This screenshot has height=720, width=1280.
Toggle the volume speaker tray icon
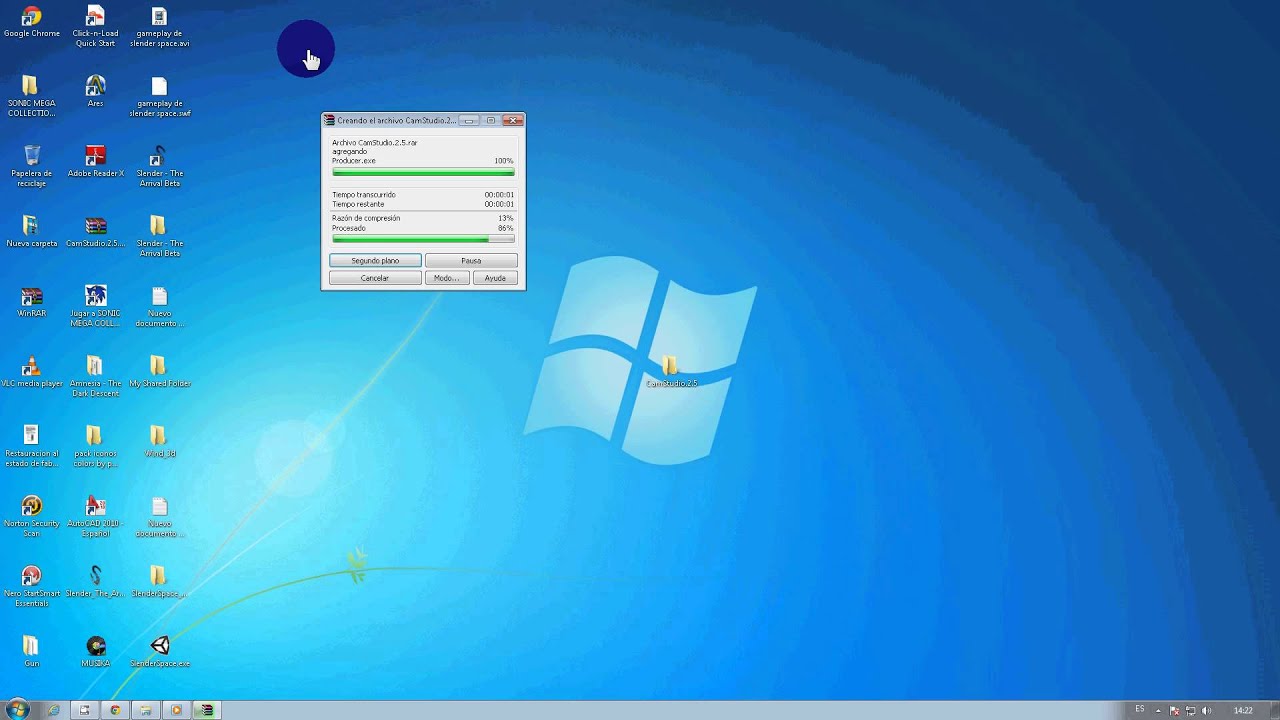tap(1207, 711)
